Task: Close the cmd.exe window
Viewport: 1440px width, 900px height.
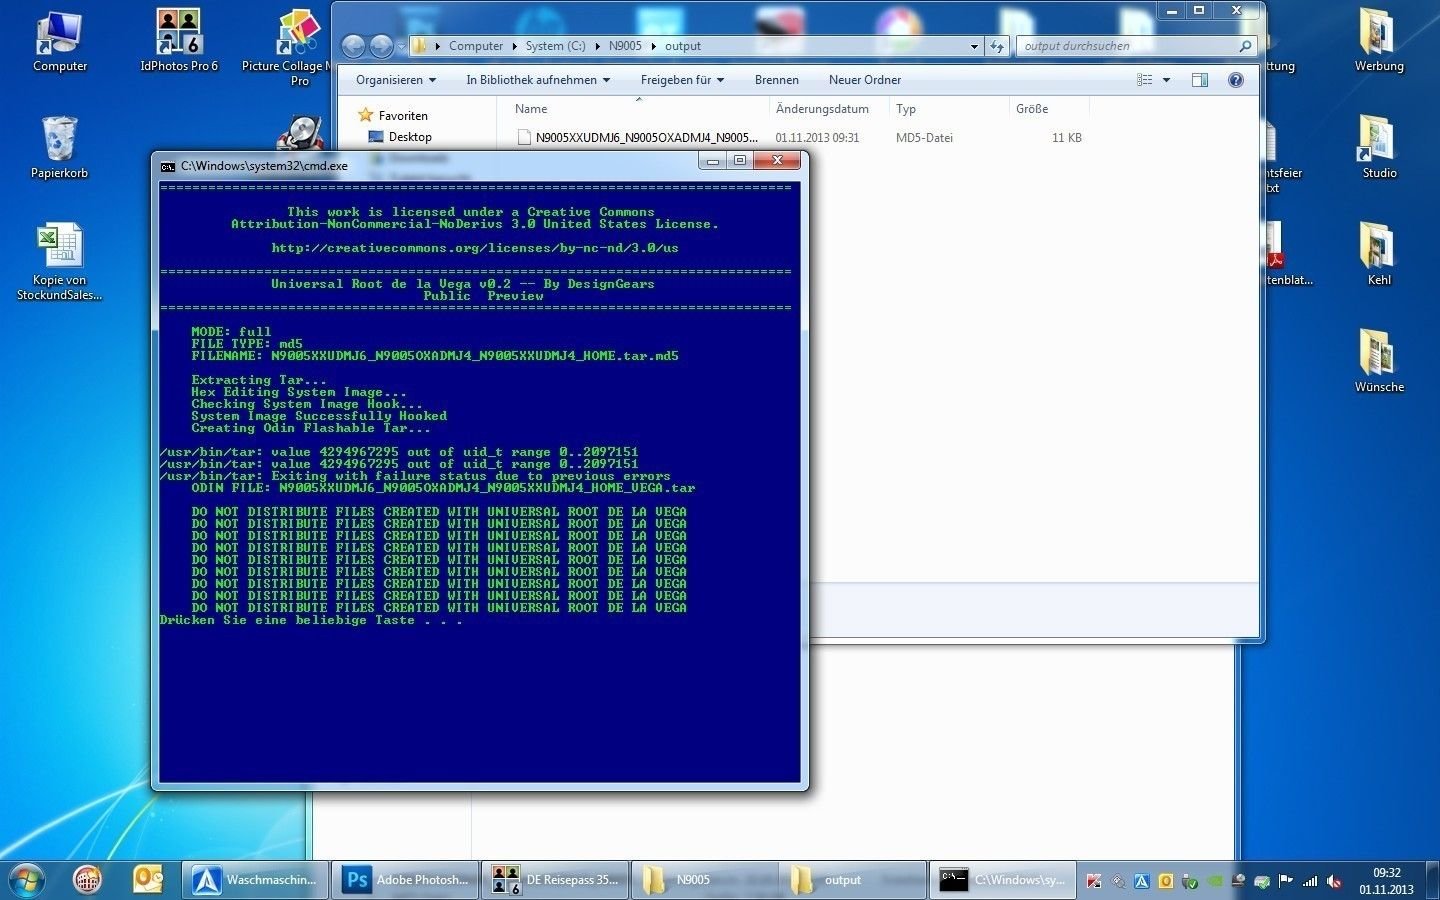Action: (x=777, y=161)
